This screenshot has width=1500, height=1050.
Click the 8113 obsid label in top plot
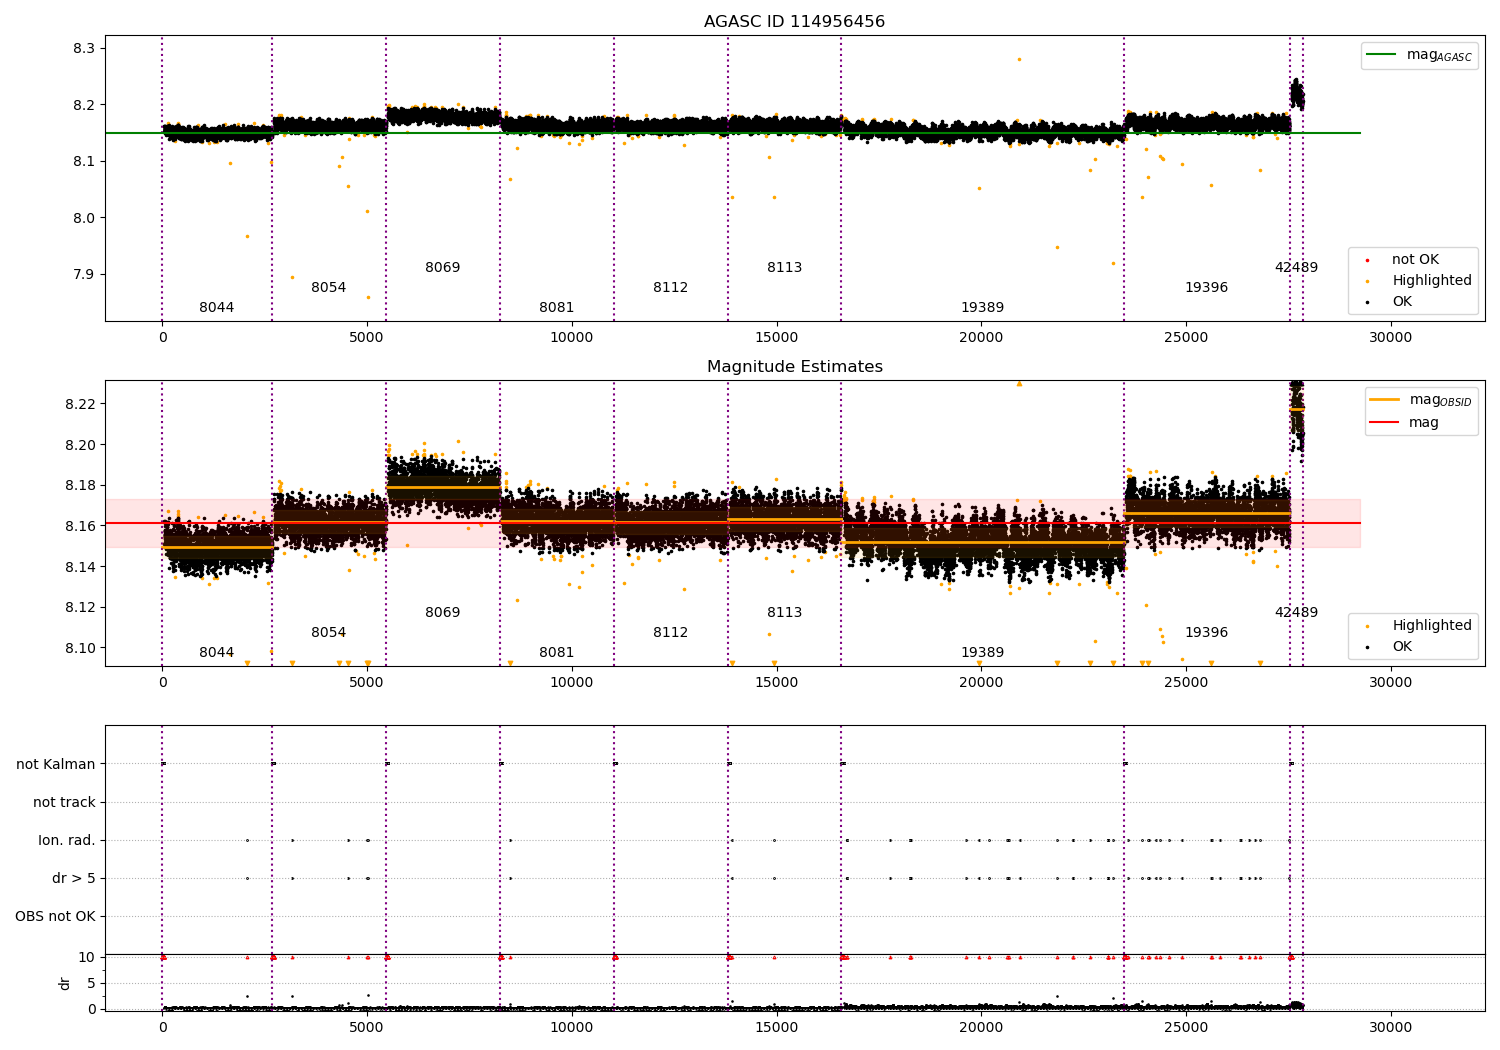pyautogui.click(x=784, y=268)
